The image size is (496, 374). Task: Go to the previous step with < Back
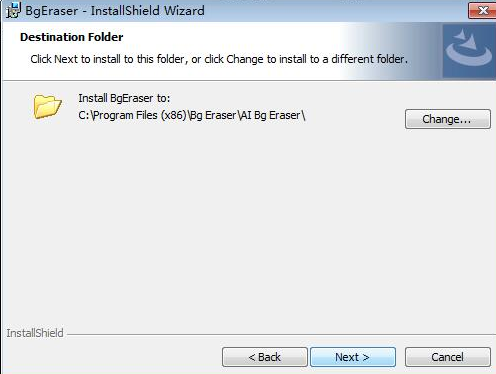265,357
